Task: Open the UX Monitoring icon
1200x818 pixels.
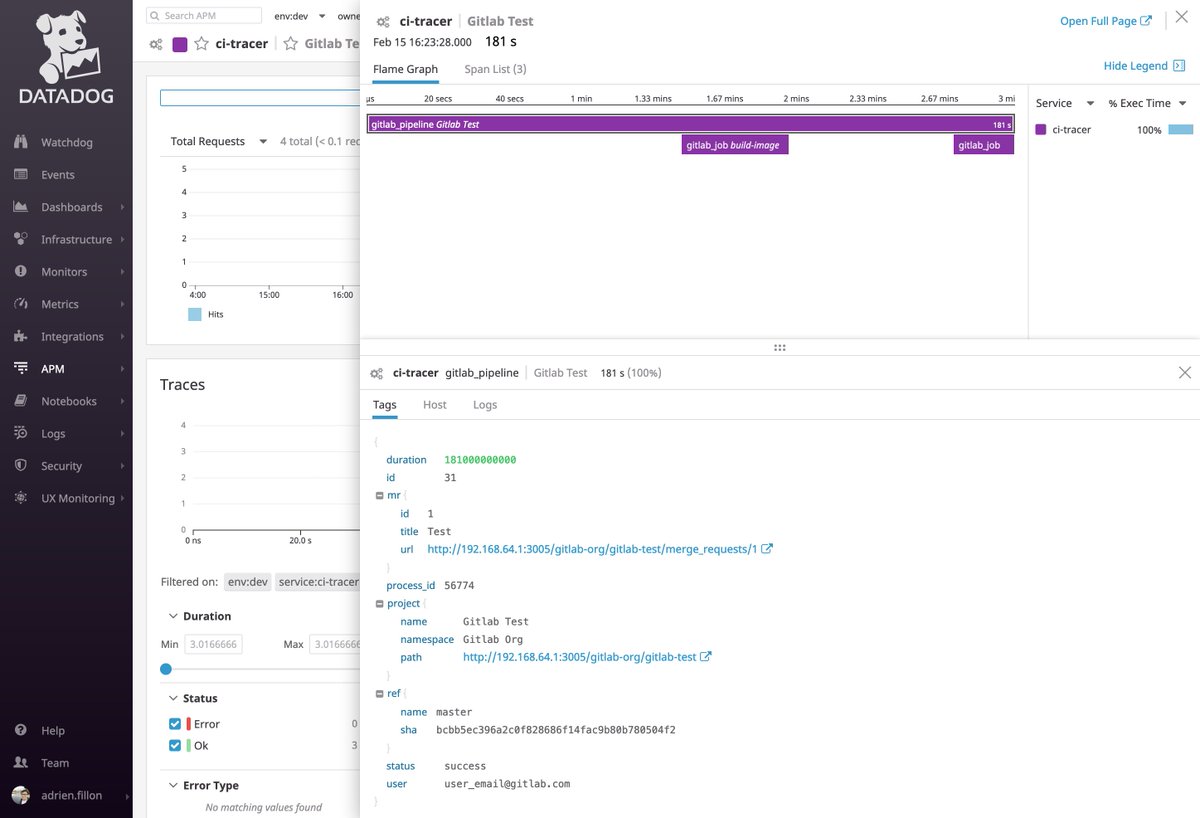Action: (21, 498)
